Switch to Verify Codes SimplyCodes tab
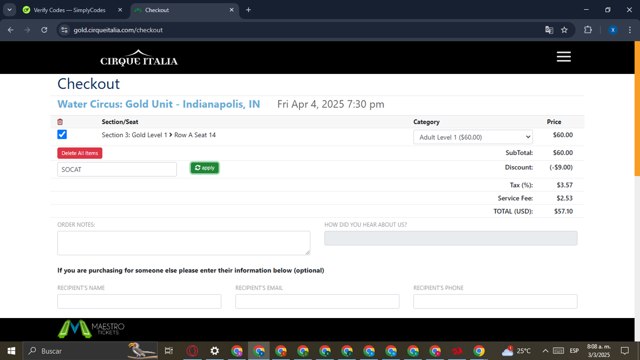 69,10
